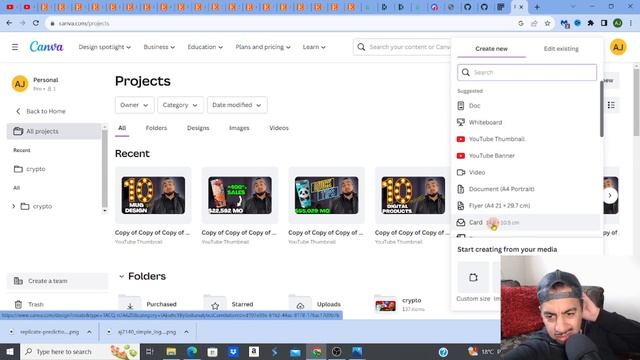This screenshot has width=640, height=360.
Task: Select the Videos tab
Action: coord(279,128)
